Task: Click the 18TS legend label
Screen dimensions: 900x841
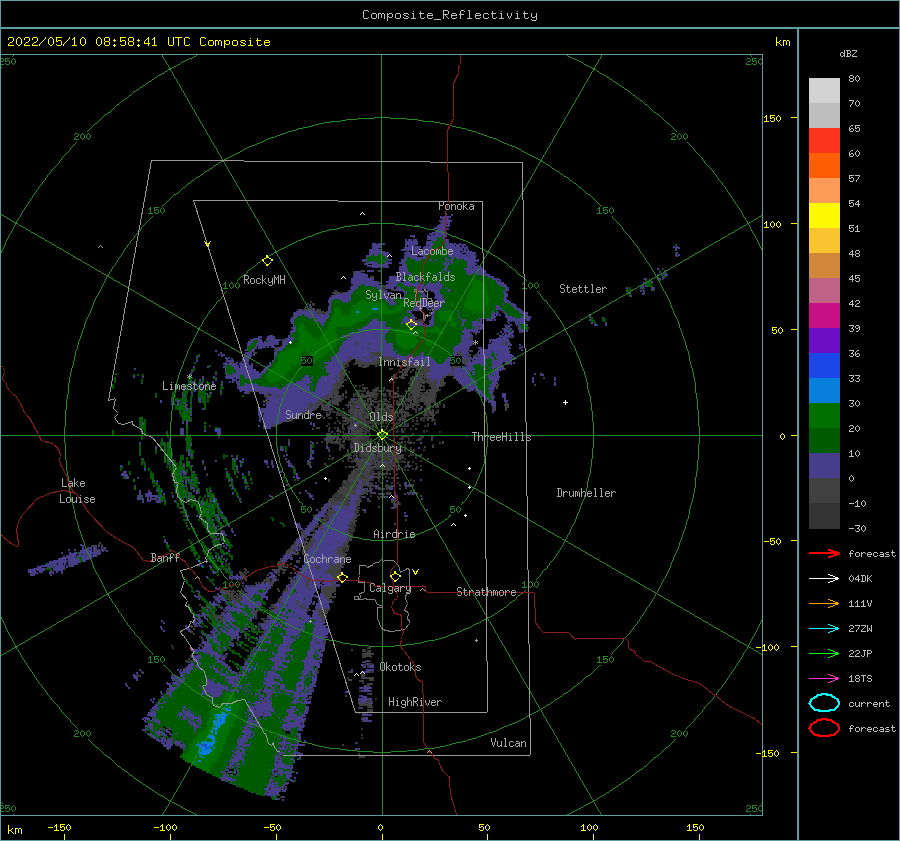Action: [x=860, y=679]
